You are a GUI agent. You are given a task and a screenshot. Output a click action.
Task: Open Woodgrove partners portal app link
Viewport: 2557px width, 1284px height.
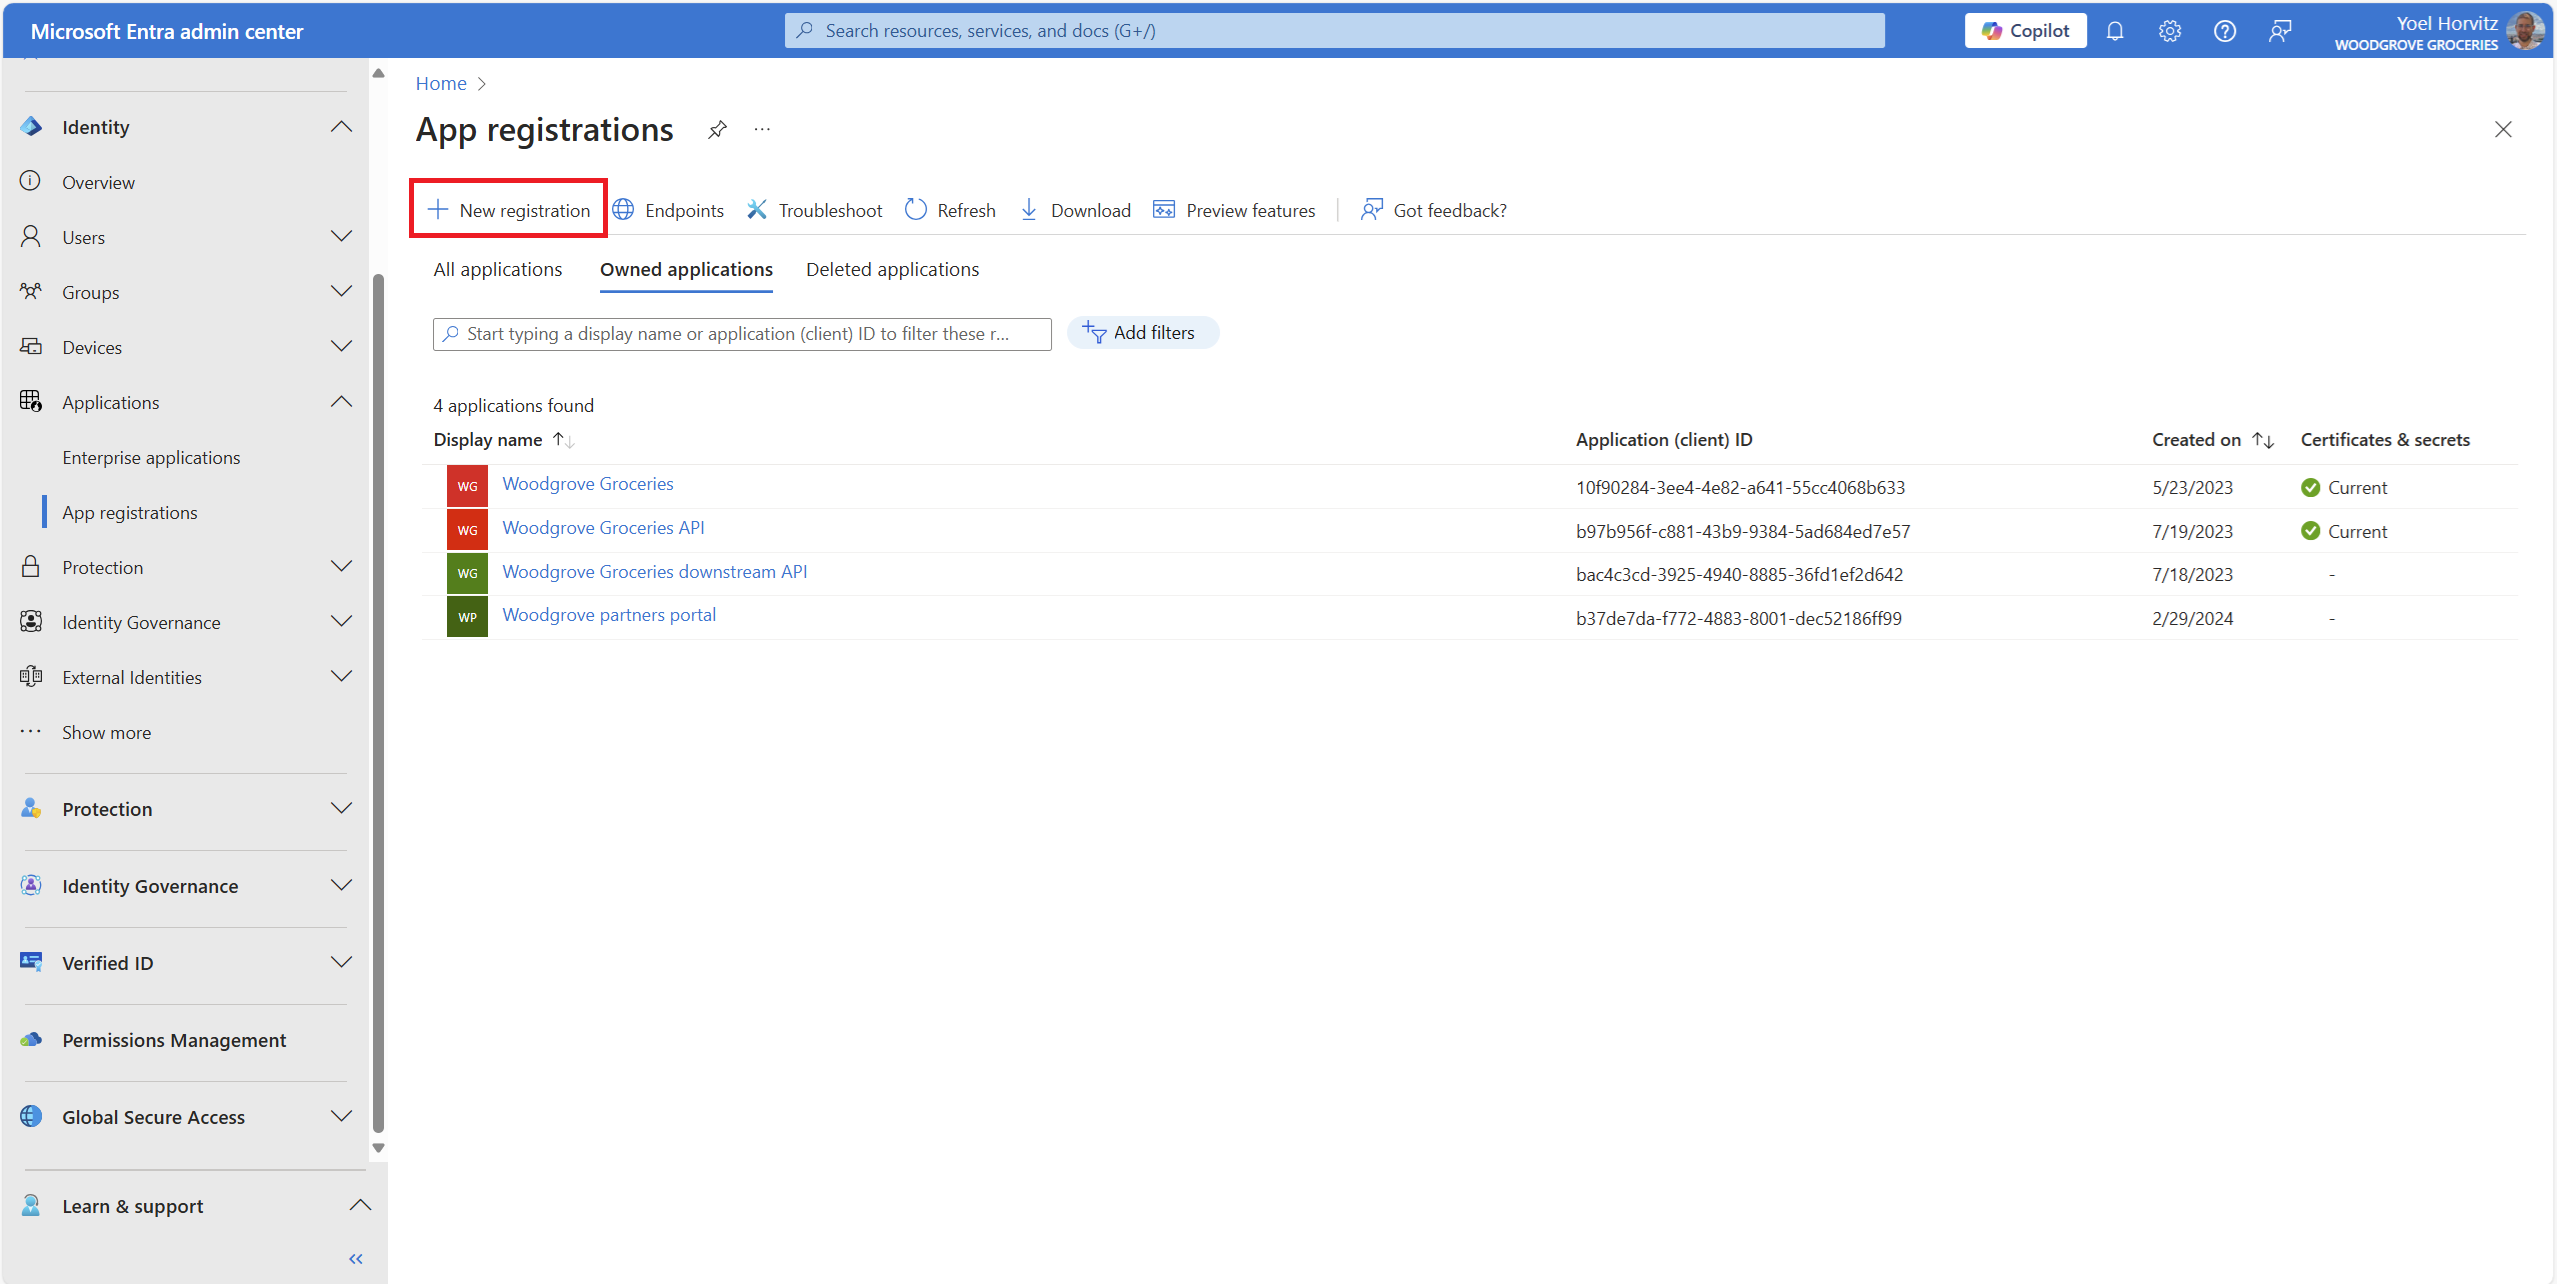pyautogui.click(x=608, y=615)
